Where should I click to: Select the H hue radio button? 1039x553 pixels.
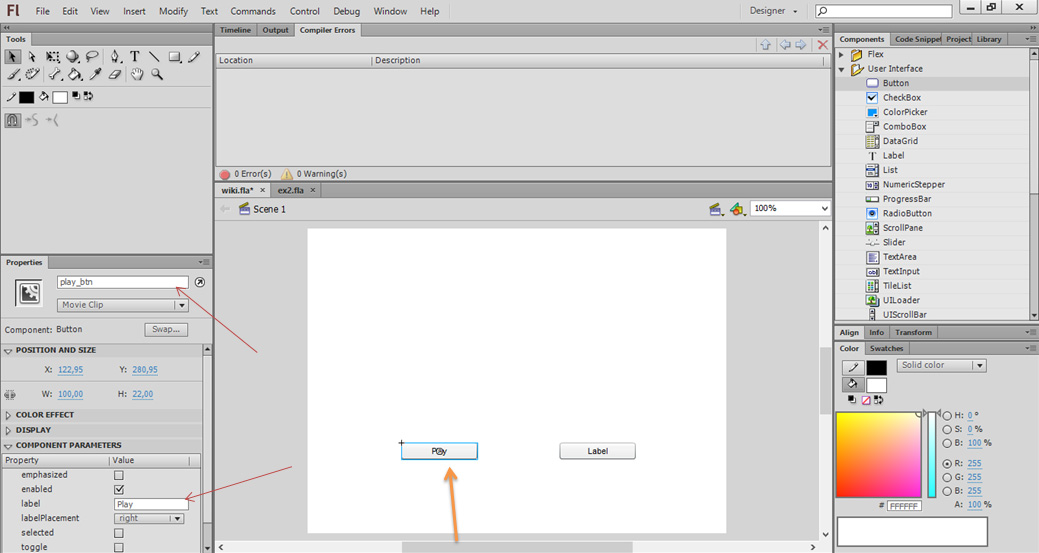click(x=947, y=415)
